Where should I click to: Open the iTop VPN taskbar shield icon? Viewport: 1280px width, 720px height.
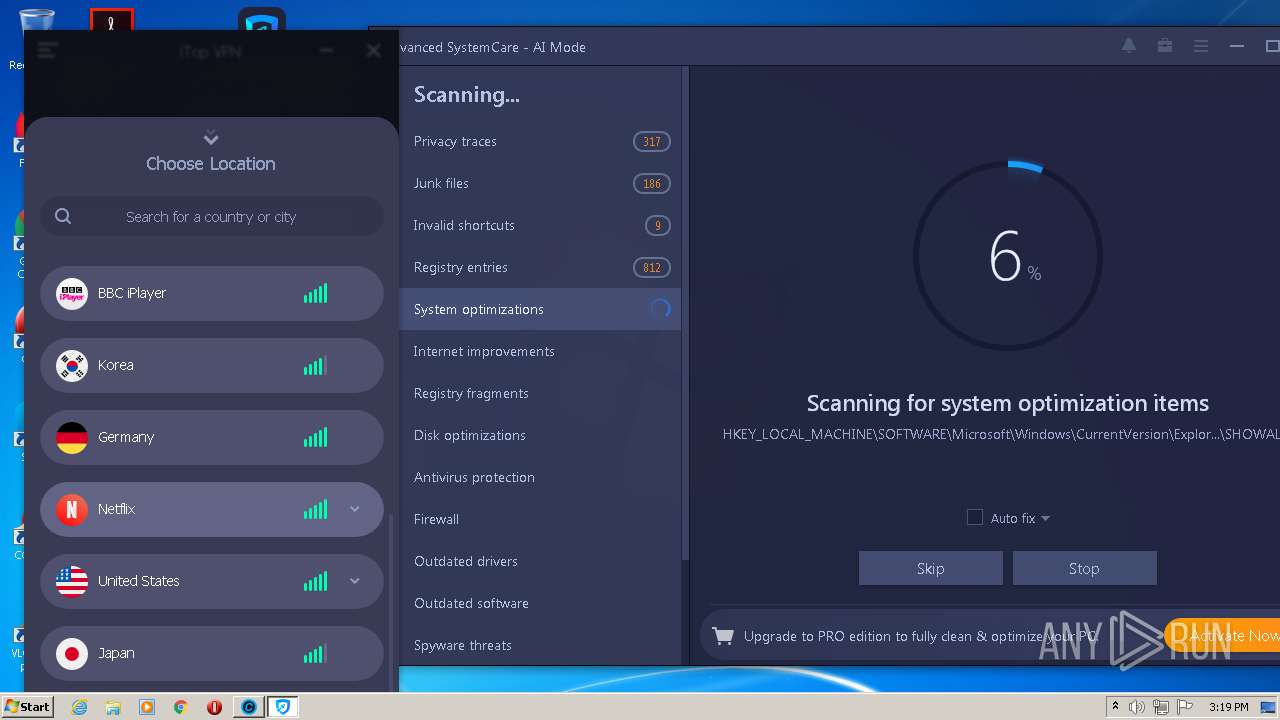click(x=283, y=707)
